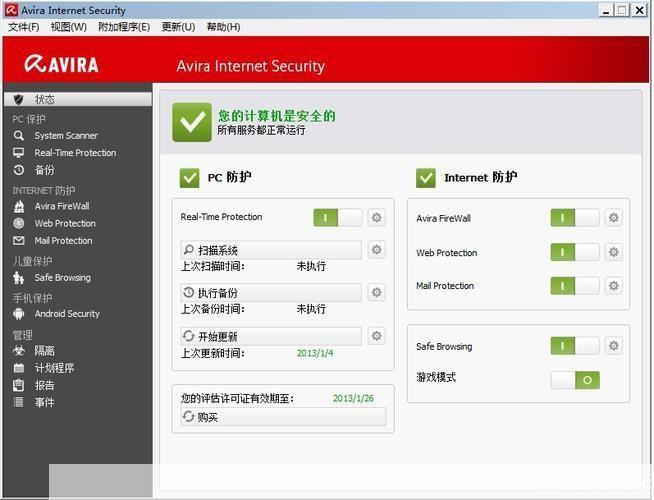Open the 帮助(H) menu

point(224,27)
